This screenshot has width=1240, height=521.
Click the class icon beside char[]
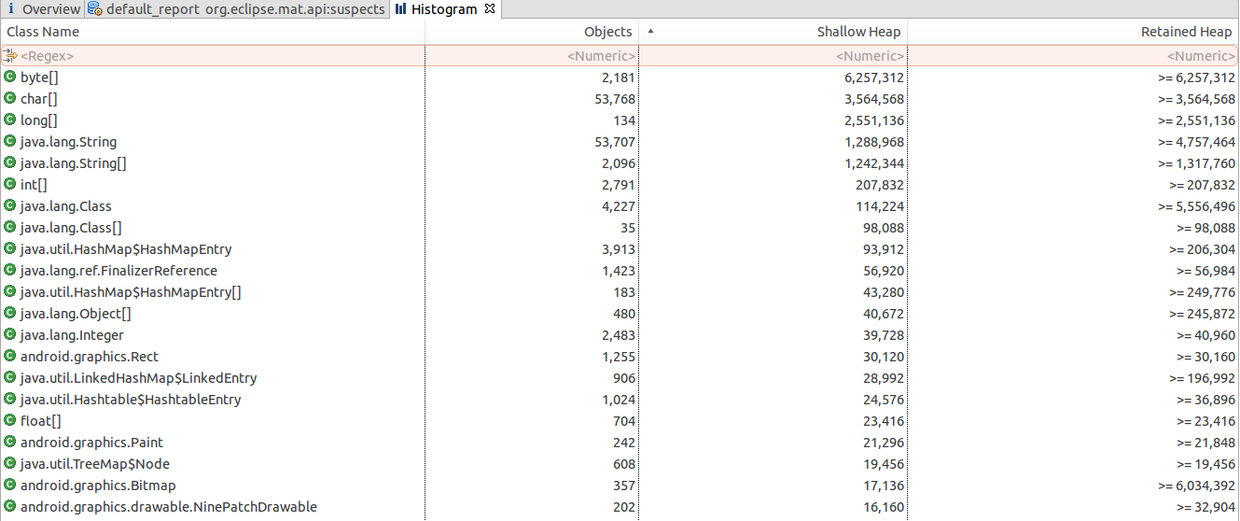pos(10,99)
